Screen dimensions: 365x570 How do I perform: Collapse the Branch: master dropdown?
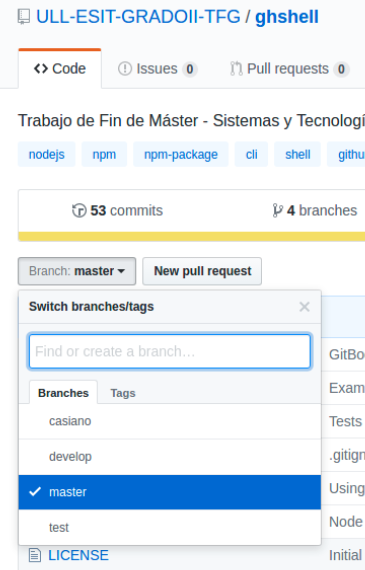point(77,271)
